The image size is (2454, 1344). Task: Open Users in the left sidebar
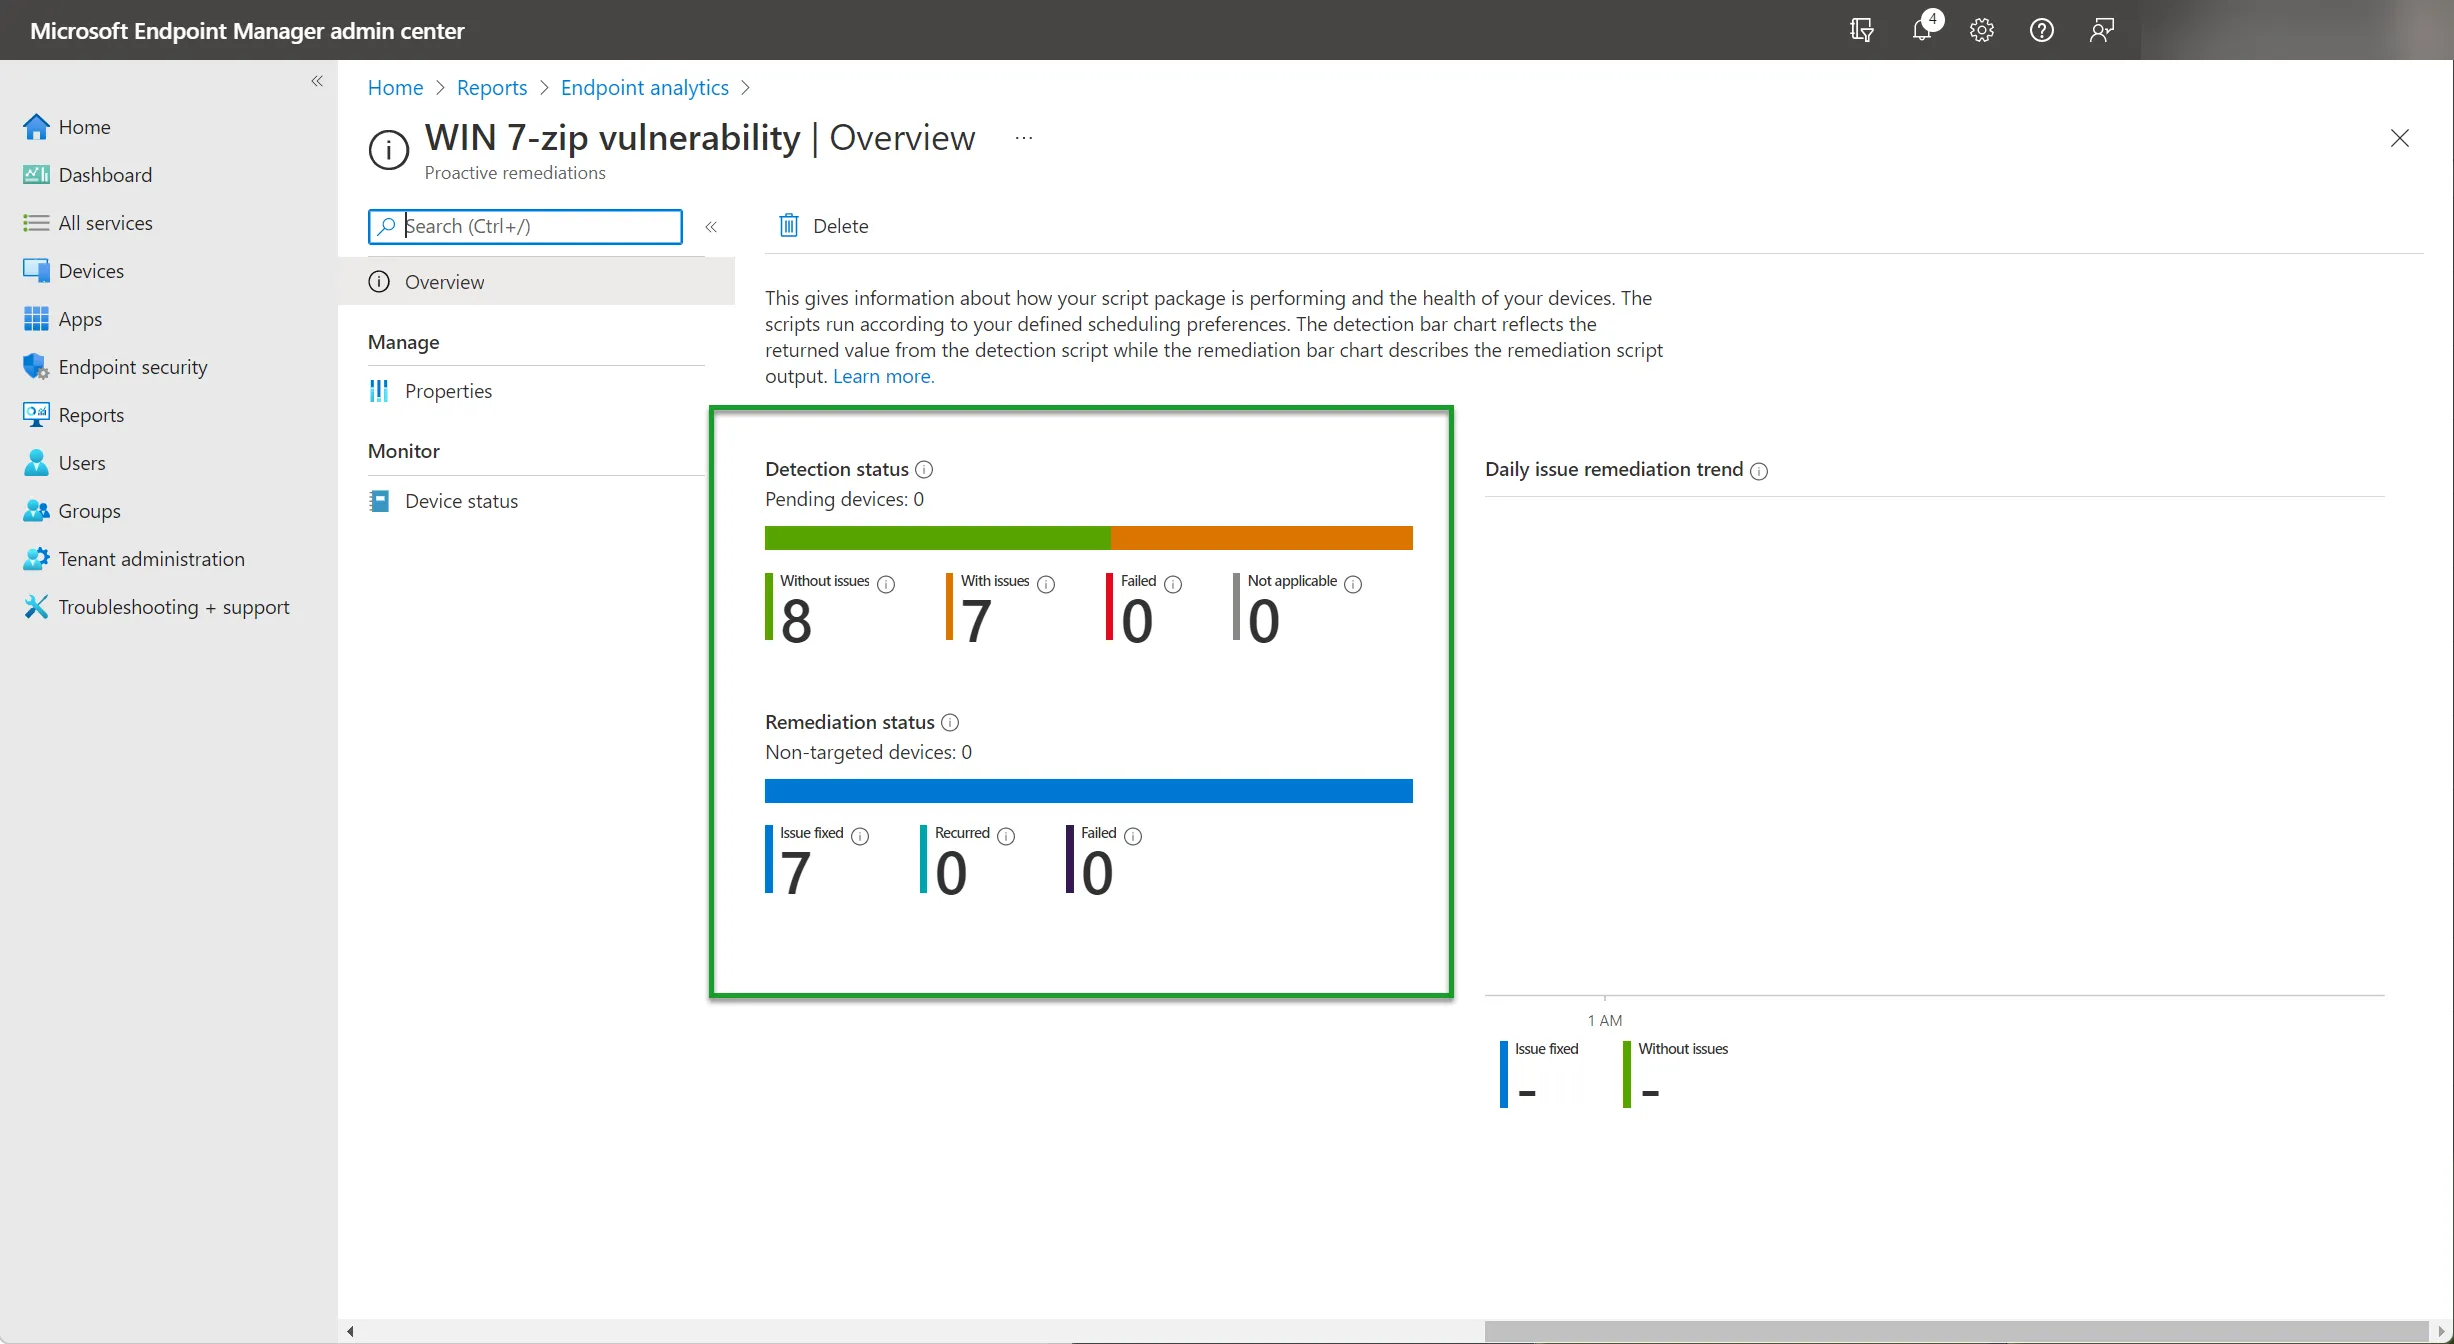63,463
